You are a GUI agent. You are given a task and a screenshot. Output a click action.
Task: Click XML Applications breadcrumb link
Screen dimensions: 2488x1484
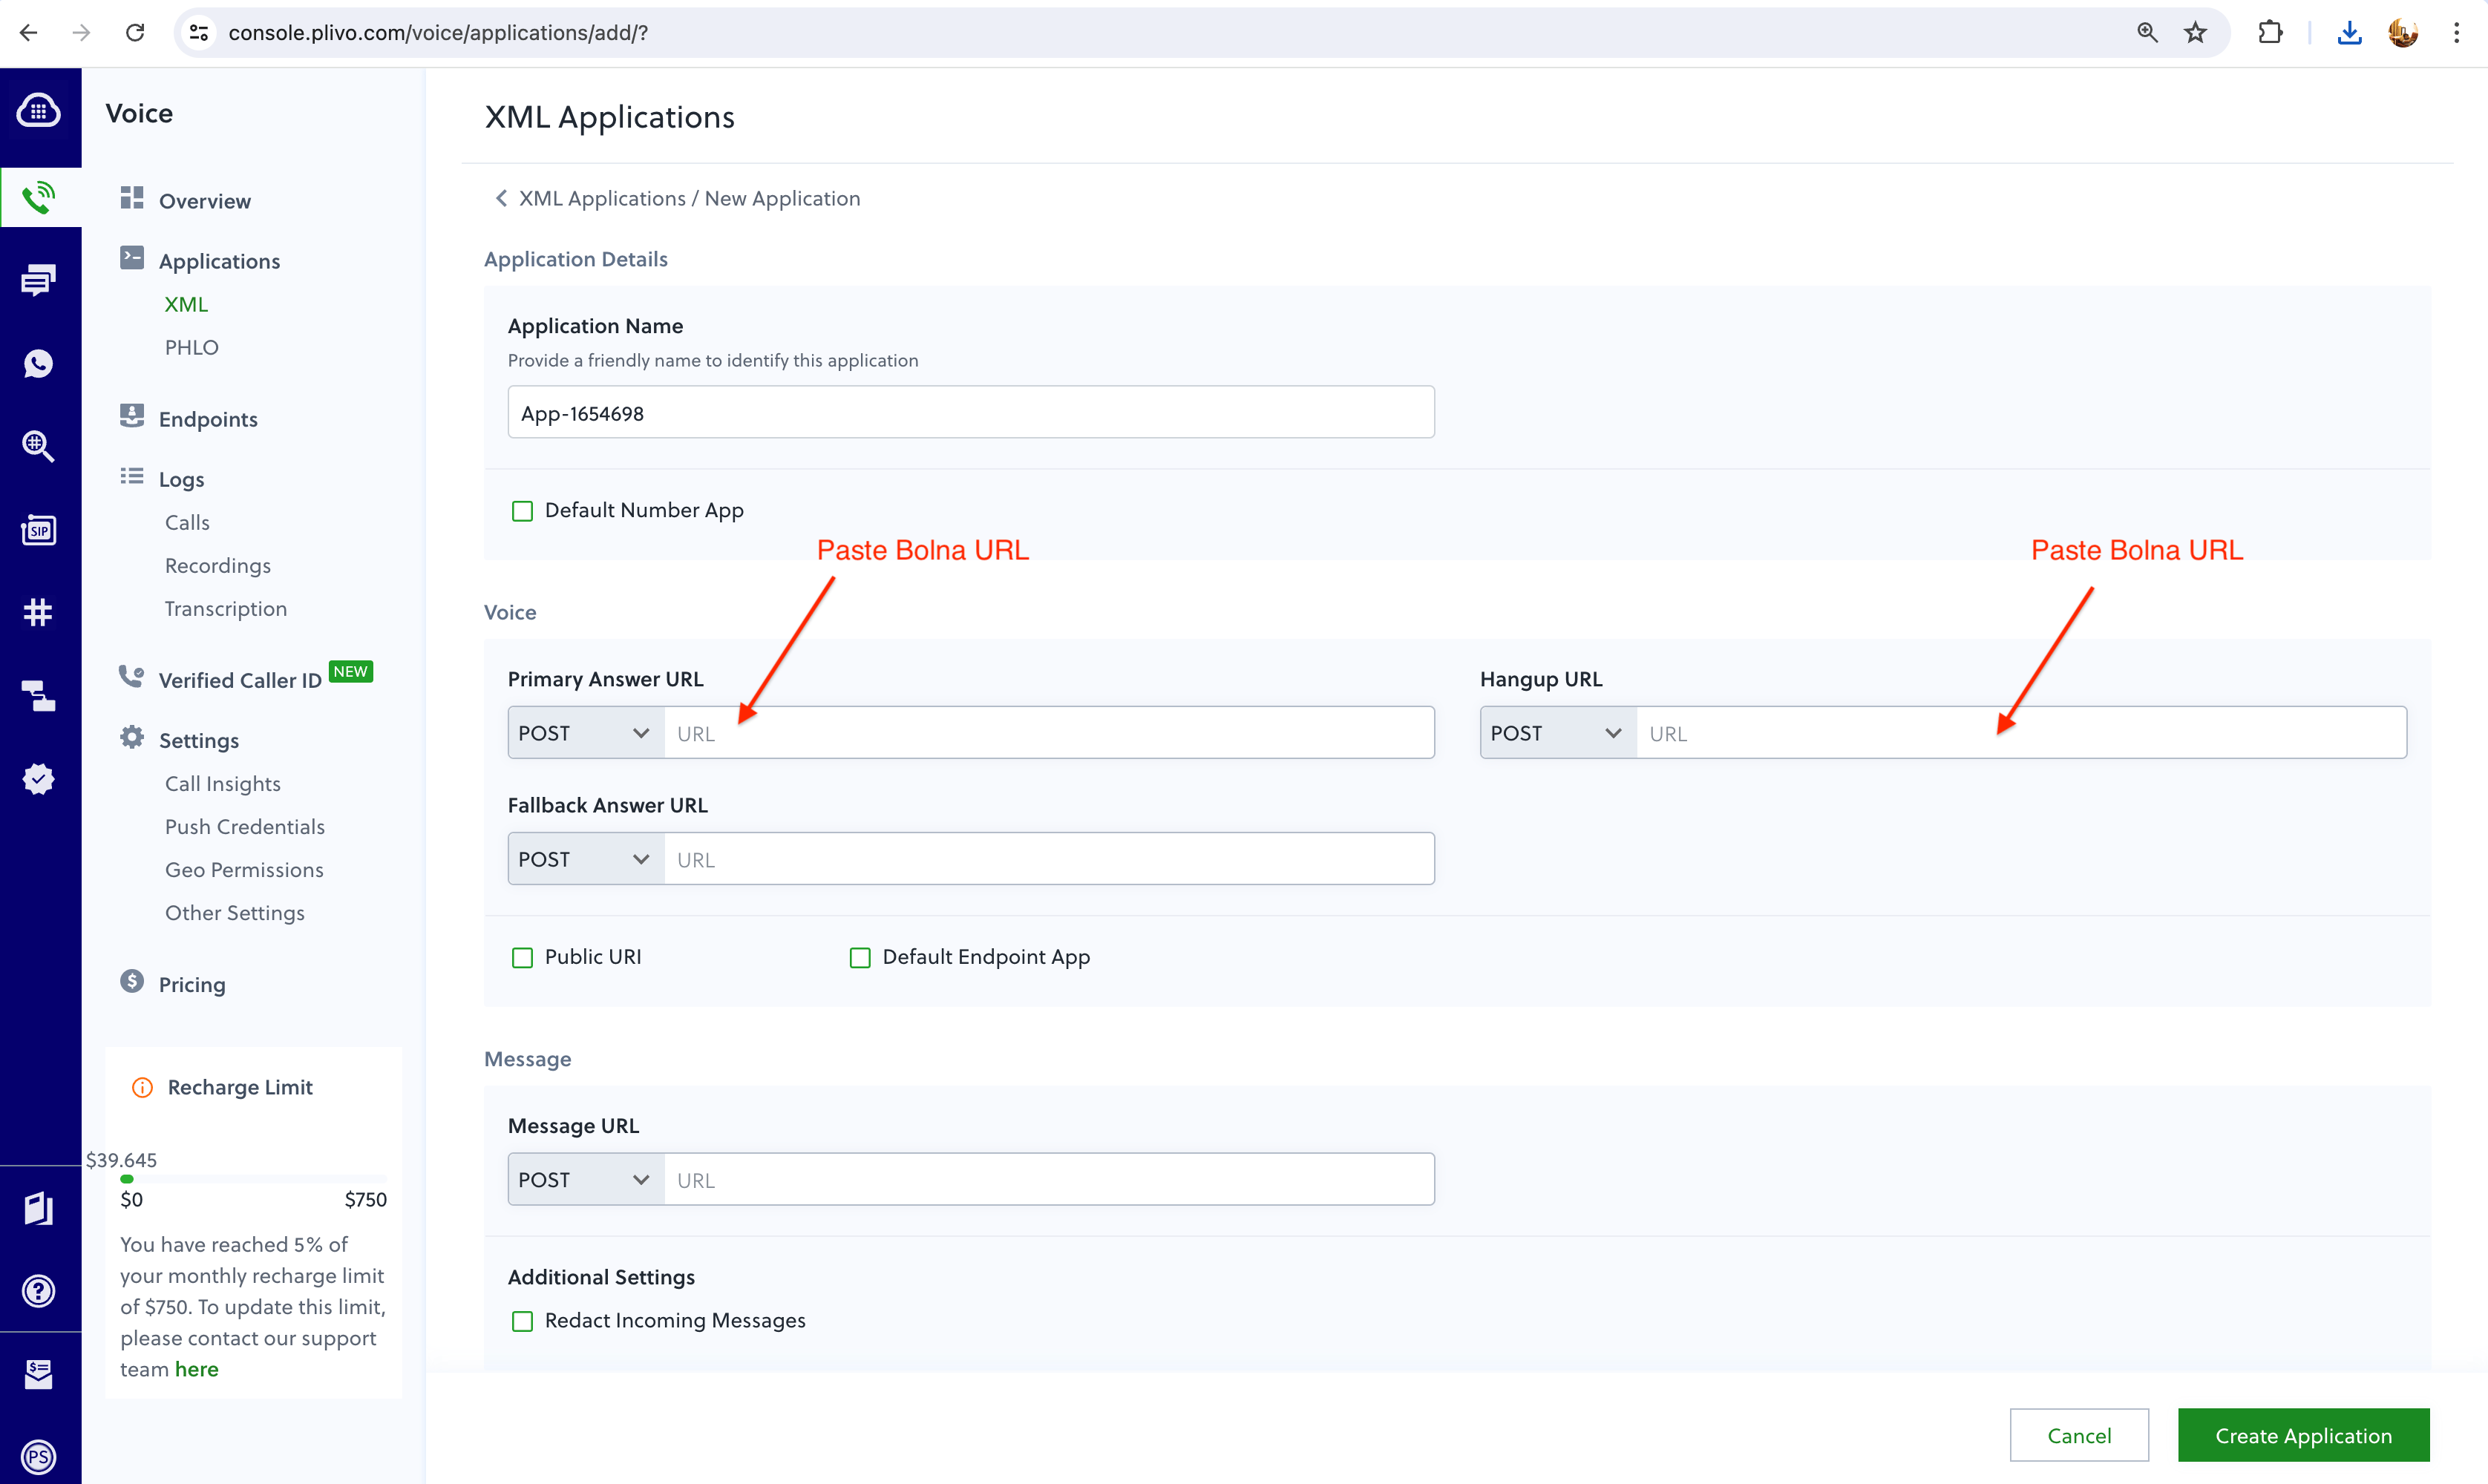[x=602, y=198]
